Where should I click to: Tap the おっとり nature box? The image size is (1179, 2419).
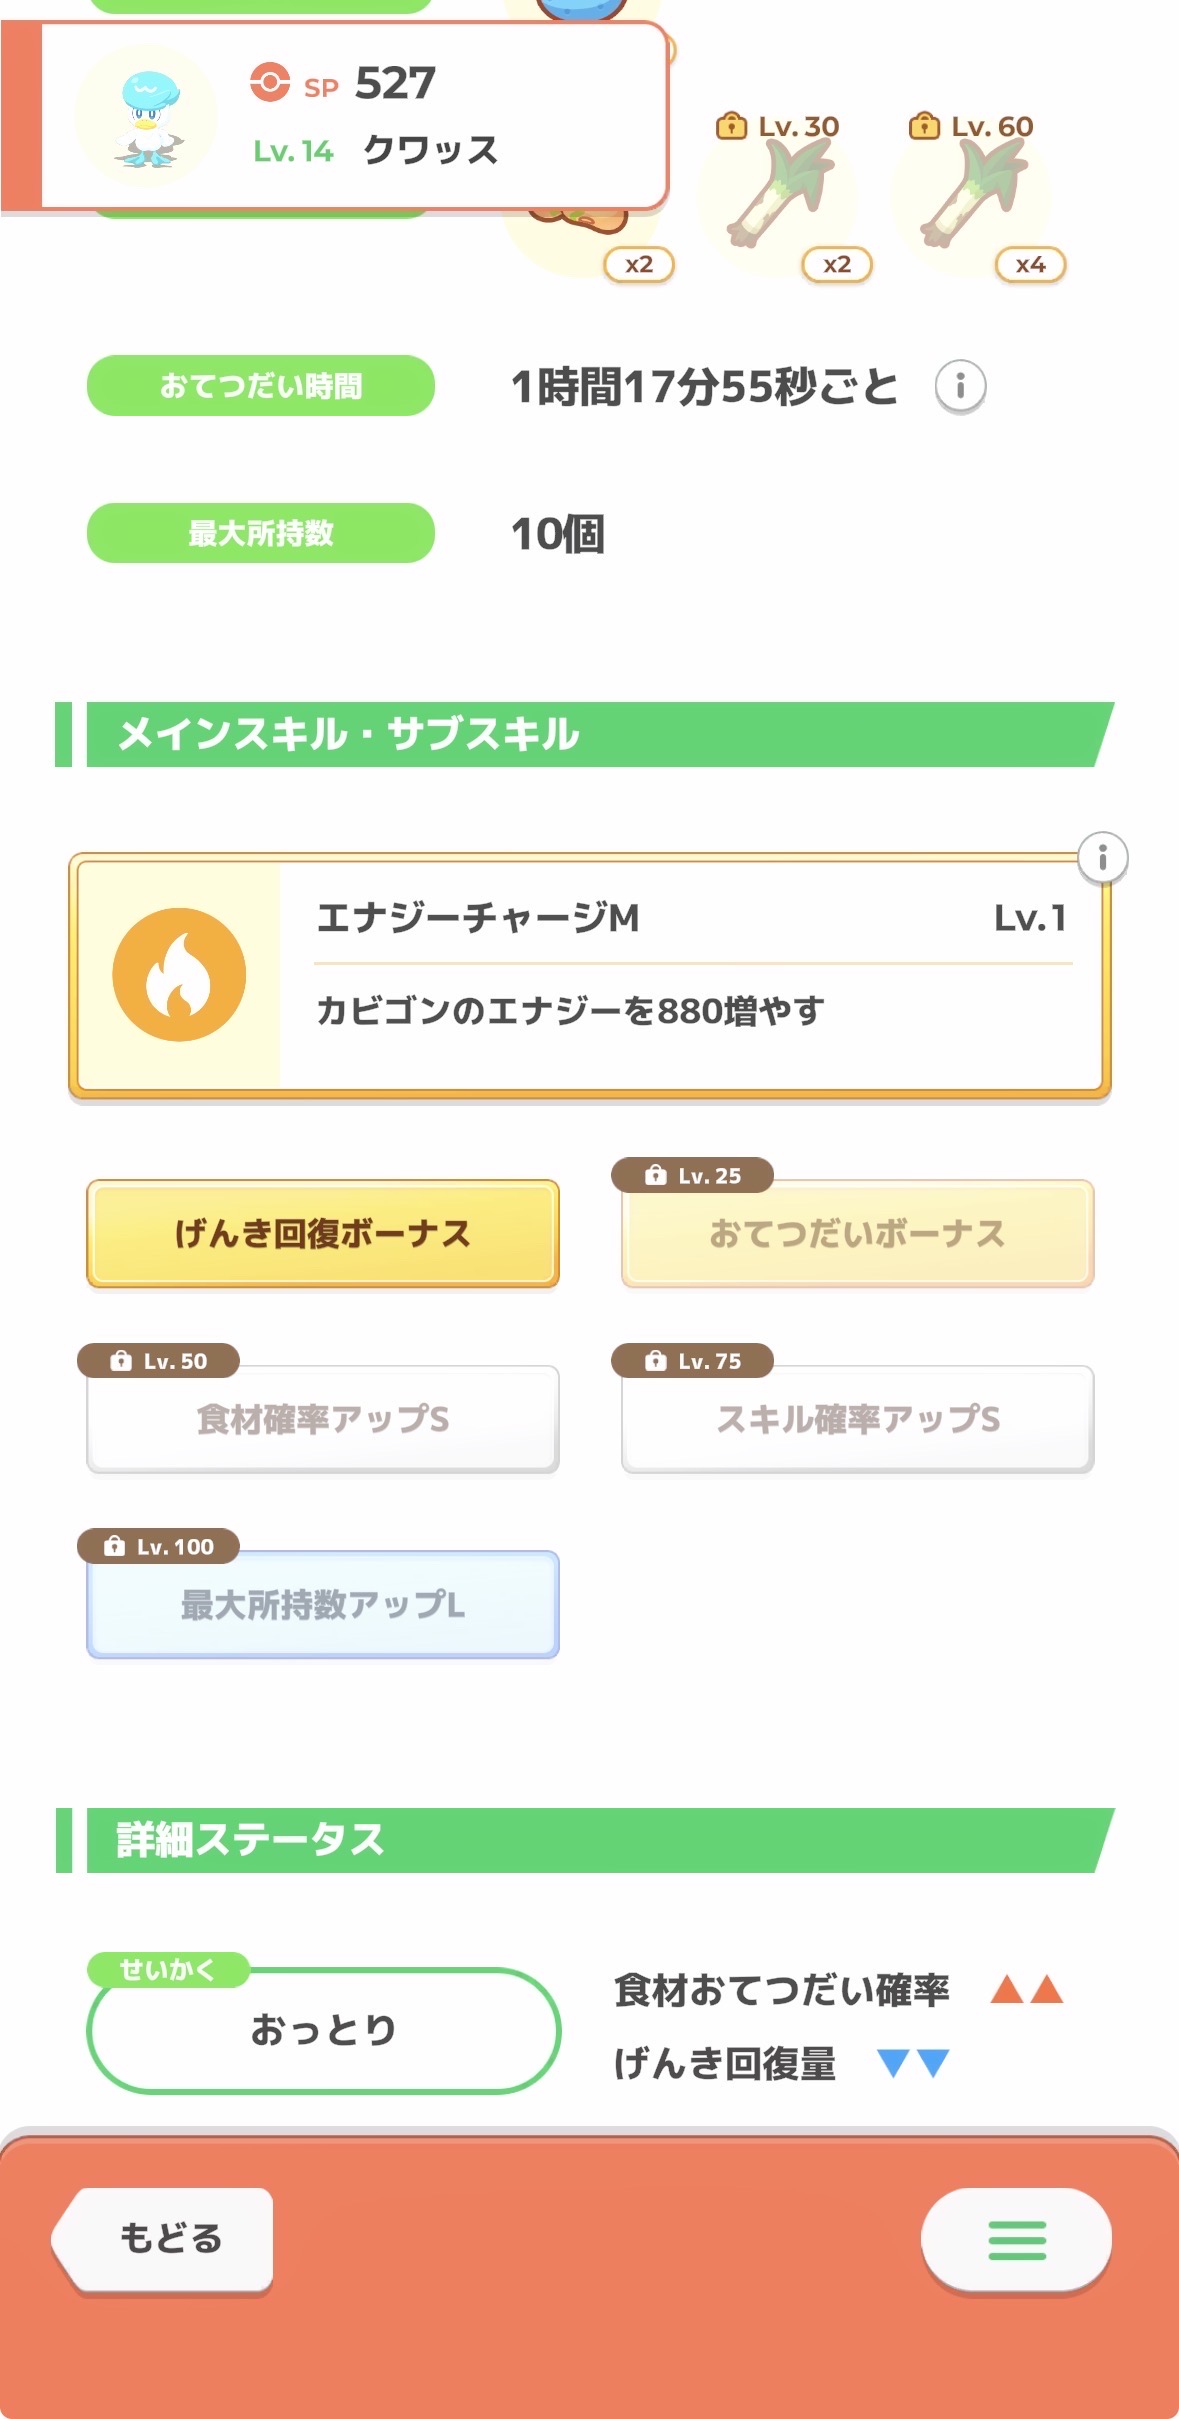coord(323,2030)
